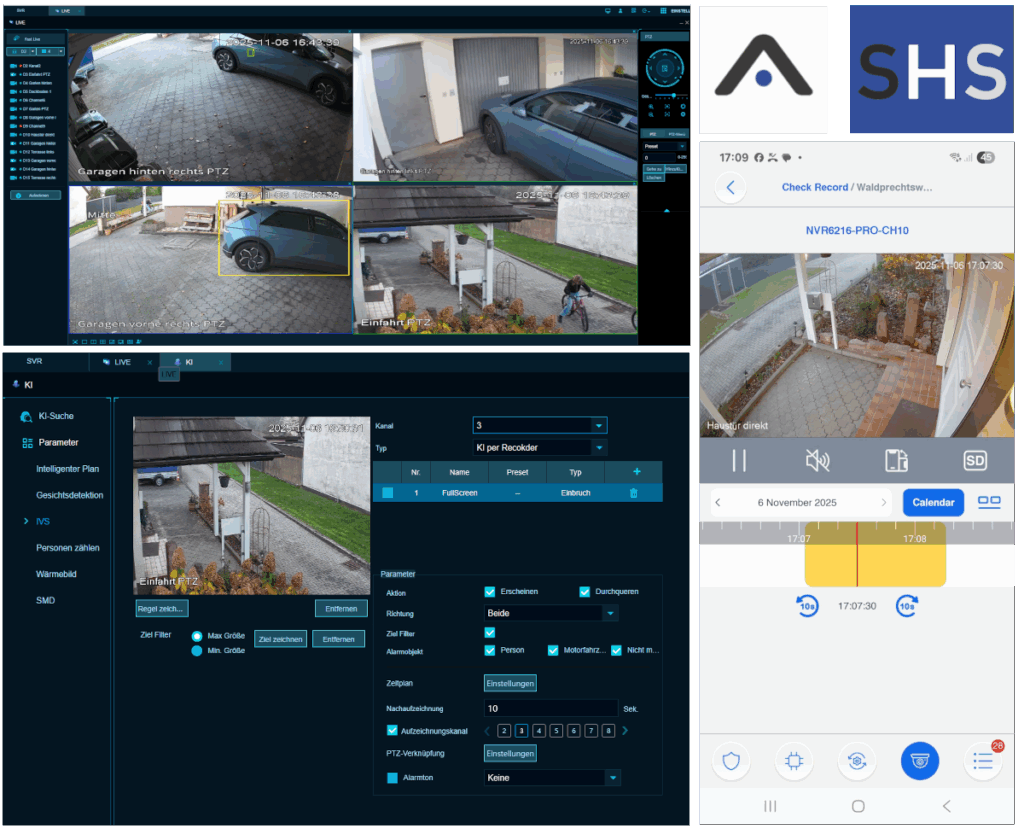Tap the SD quality icon
Screen dimensions: 1024x834
[974, 460]
